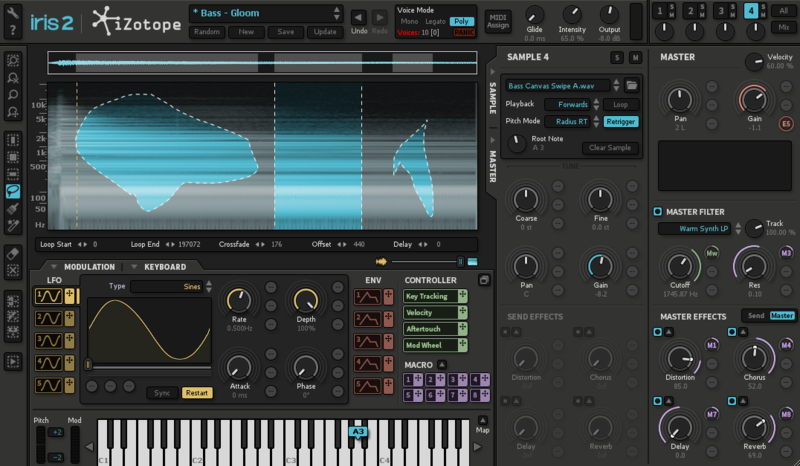
Task: Select the zoom in magnifier tool
Action: click(x=13, y=95)
